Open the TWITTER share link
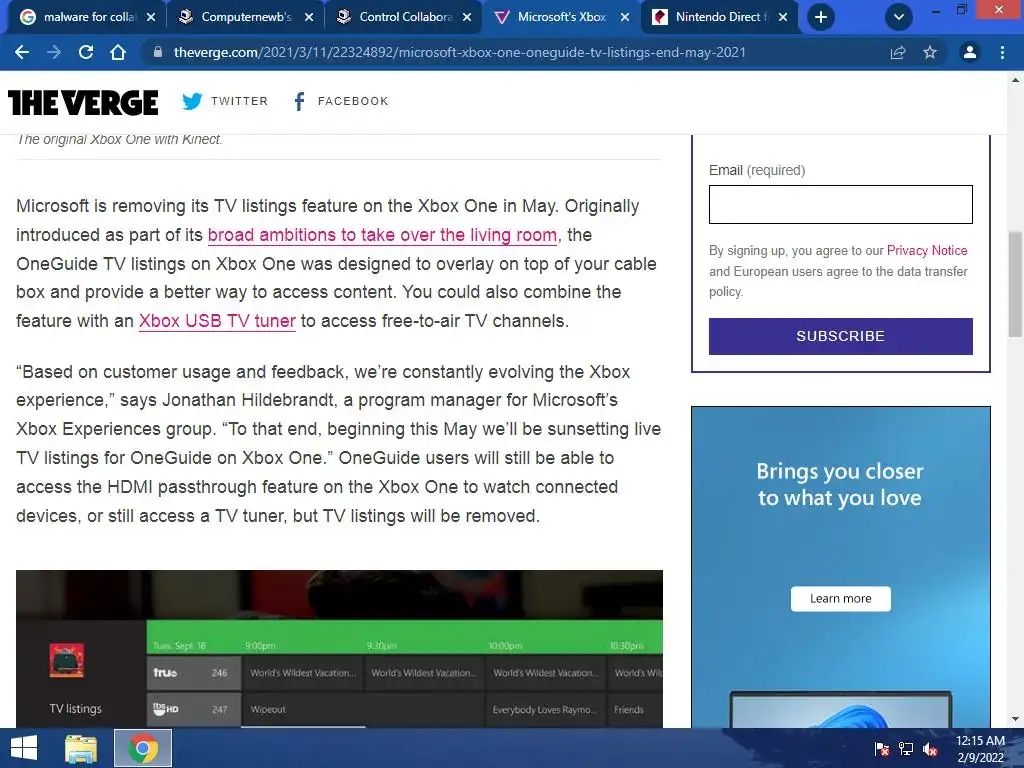1024x768 pixels. tap(239, 101)
